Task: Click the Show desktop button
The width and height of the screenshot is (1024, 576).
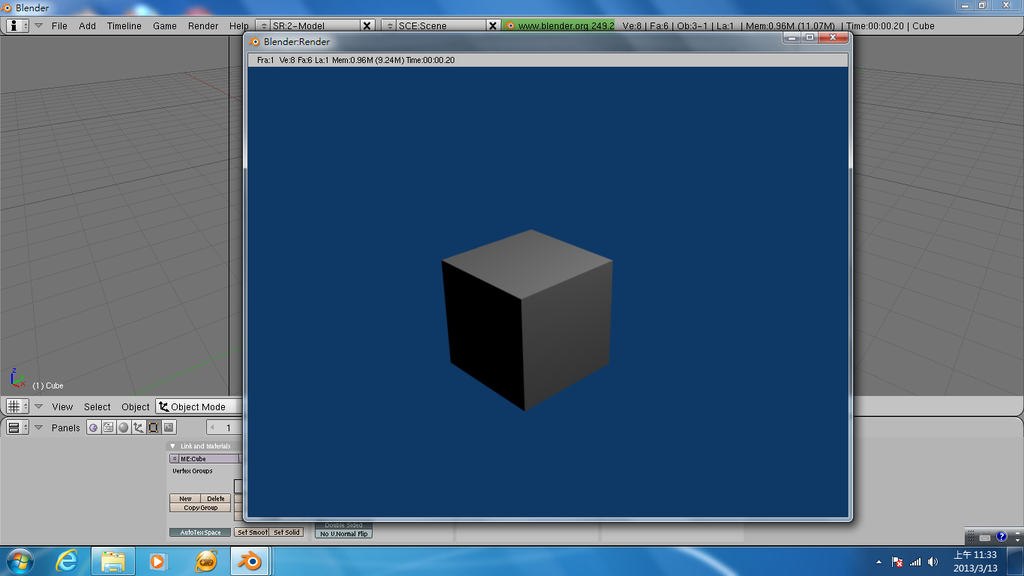Action: tap(1016, 562)
